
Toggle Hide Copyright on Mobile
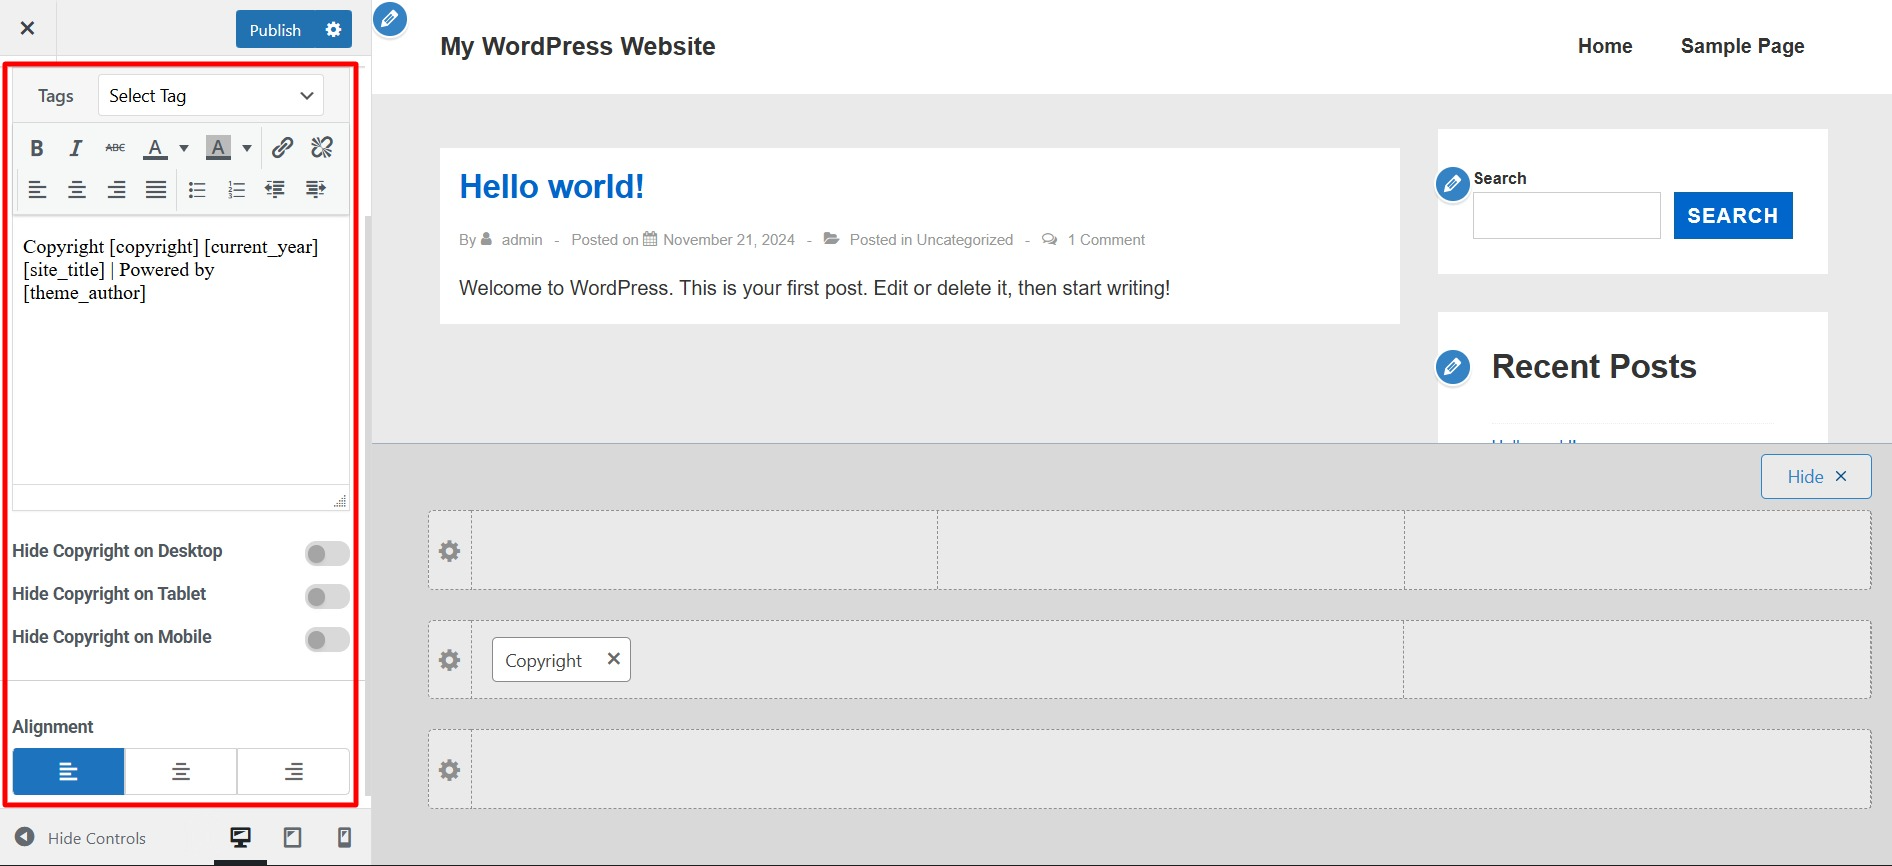[327, 640]
